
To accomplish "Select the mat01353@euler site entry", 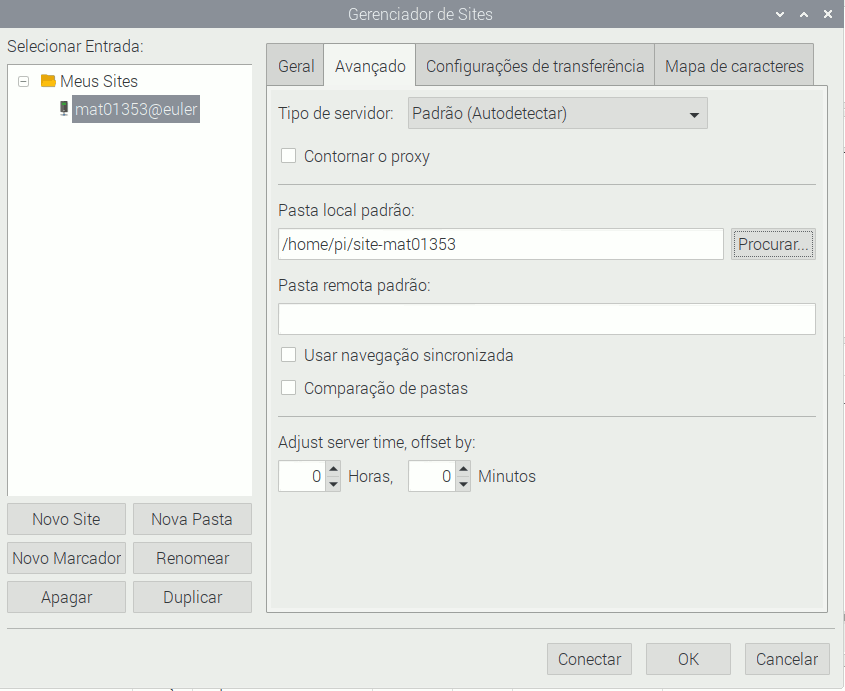I will [x=136, y=109].
